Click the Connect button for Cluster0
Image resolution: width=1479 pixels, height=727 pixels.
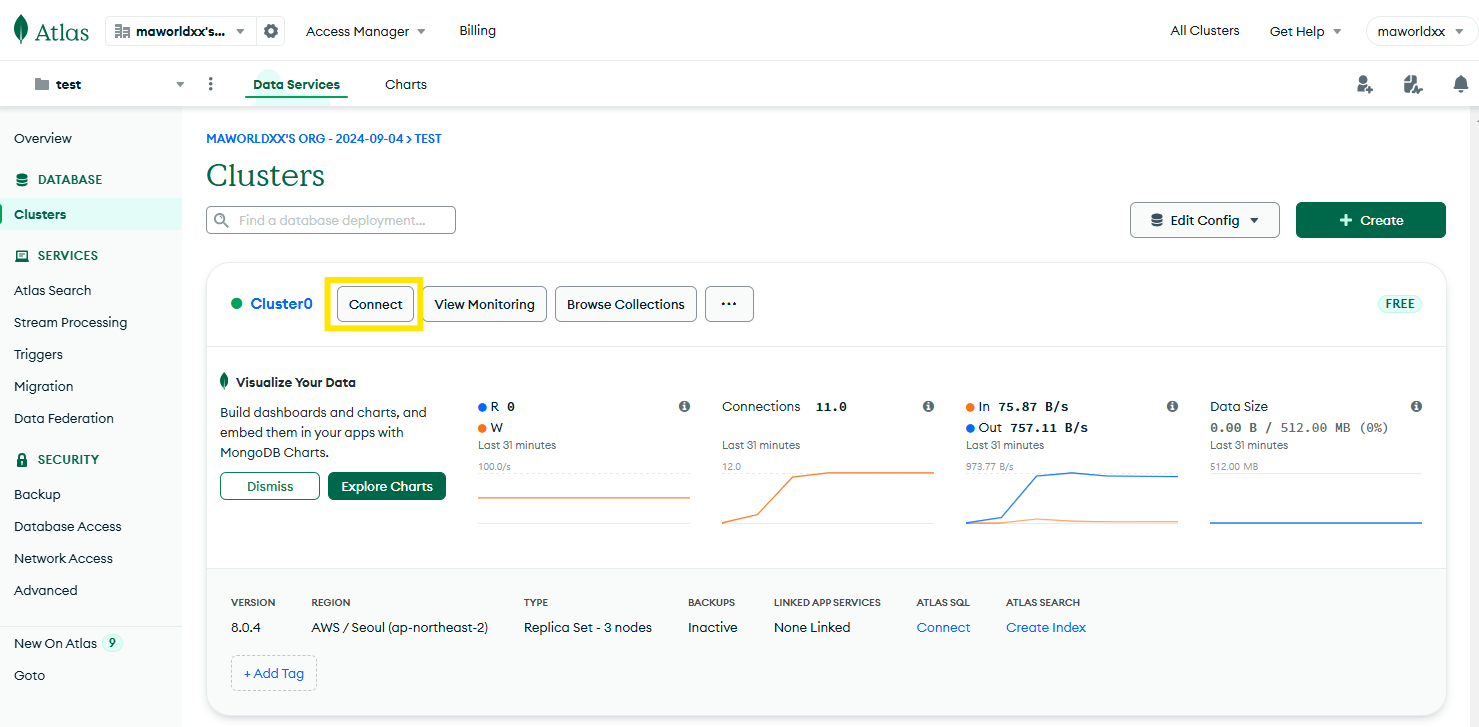tap(375, 304)
